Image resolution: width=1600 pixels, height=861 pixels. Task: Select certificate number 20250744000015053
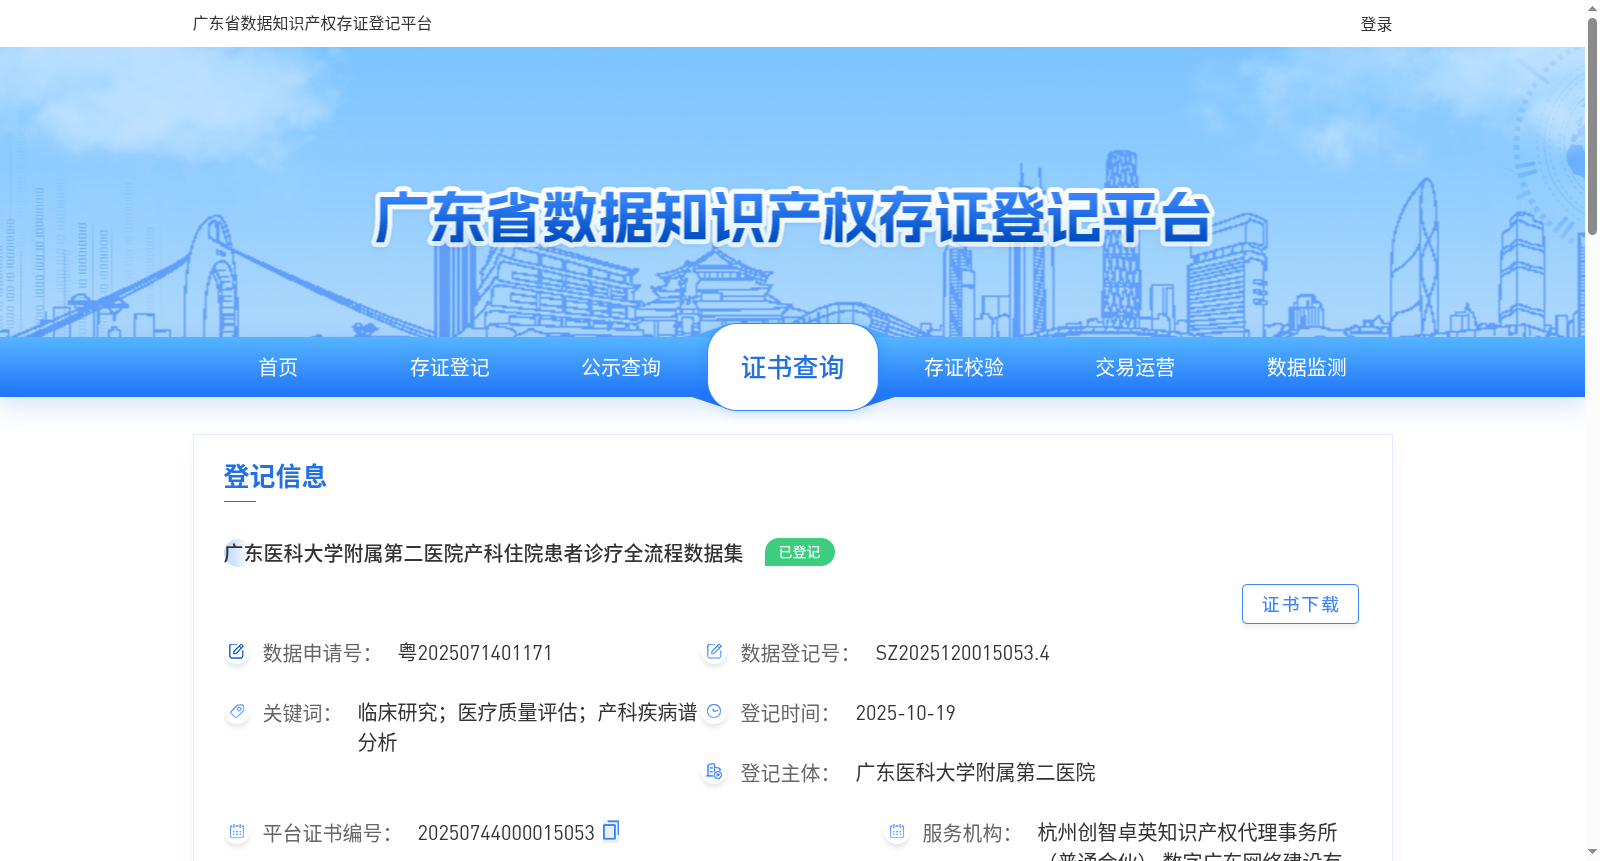click(x=506, y=833)
